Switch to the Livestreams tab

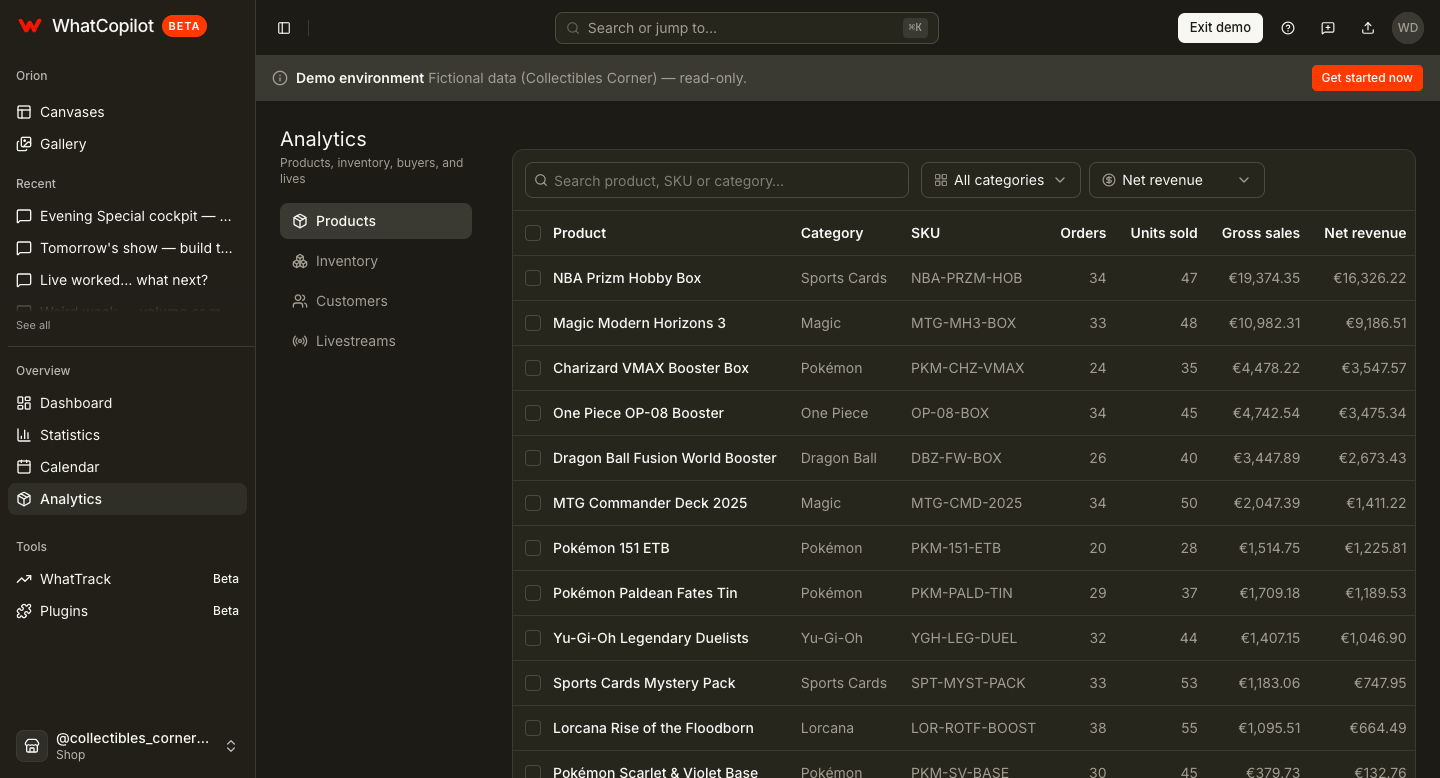pos(376,341)
